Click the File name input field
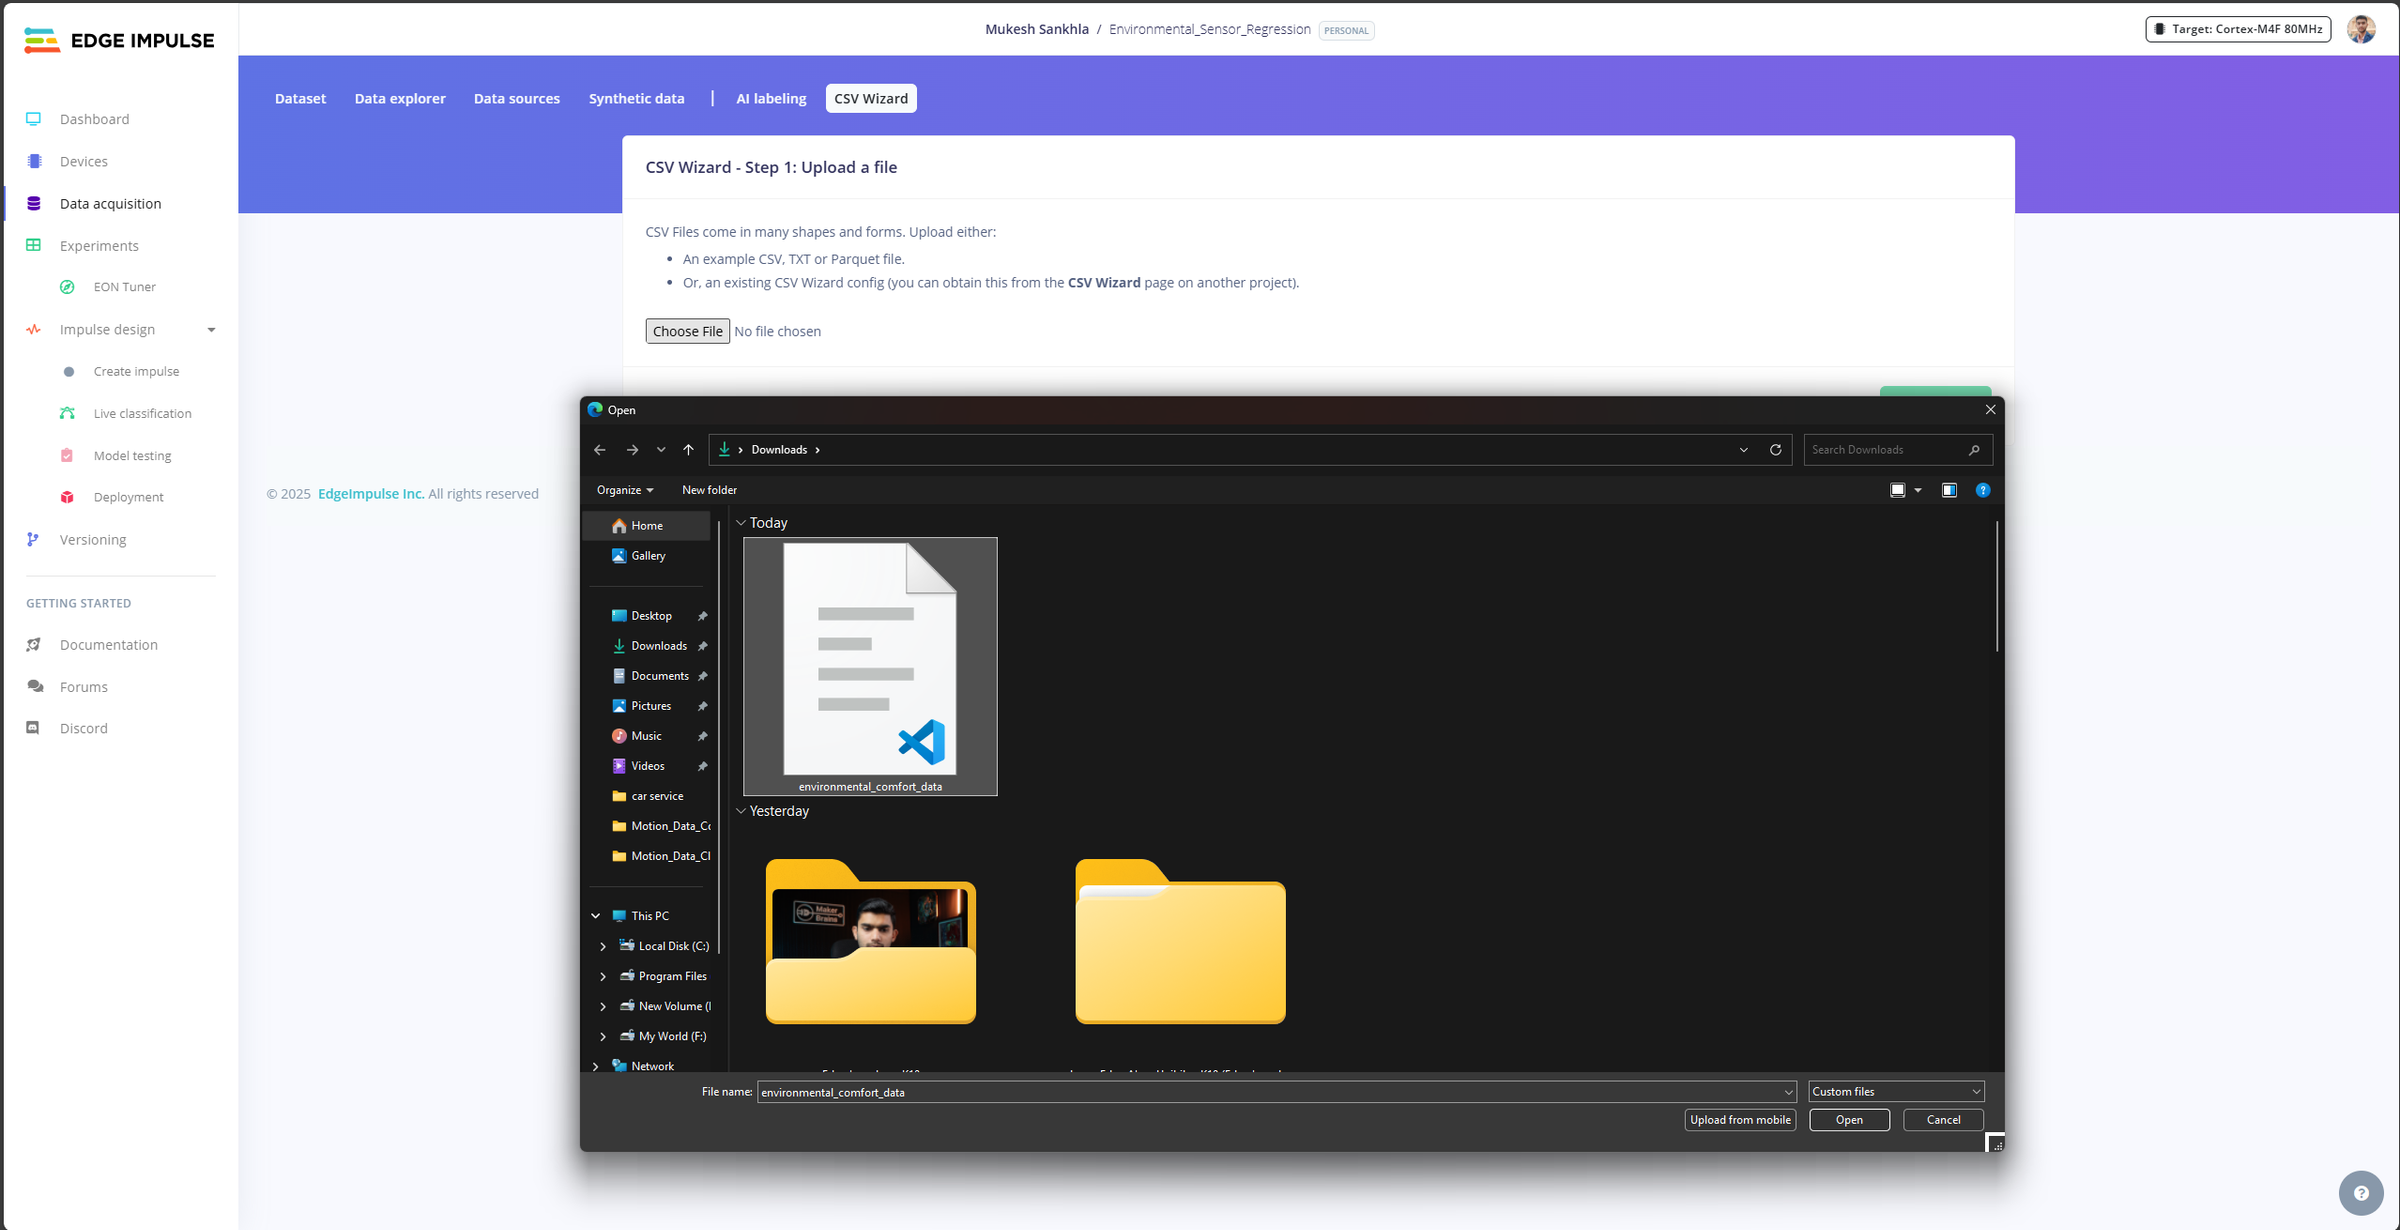Viewport: 2400px width, 1230px height. [1276, 1092]
